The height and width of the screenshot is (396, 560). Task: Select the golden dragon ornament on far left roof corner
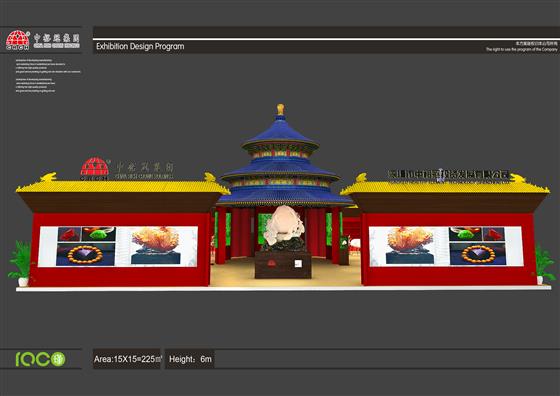click(x=48, y=177)
